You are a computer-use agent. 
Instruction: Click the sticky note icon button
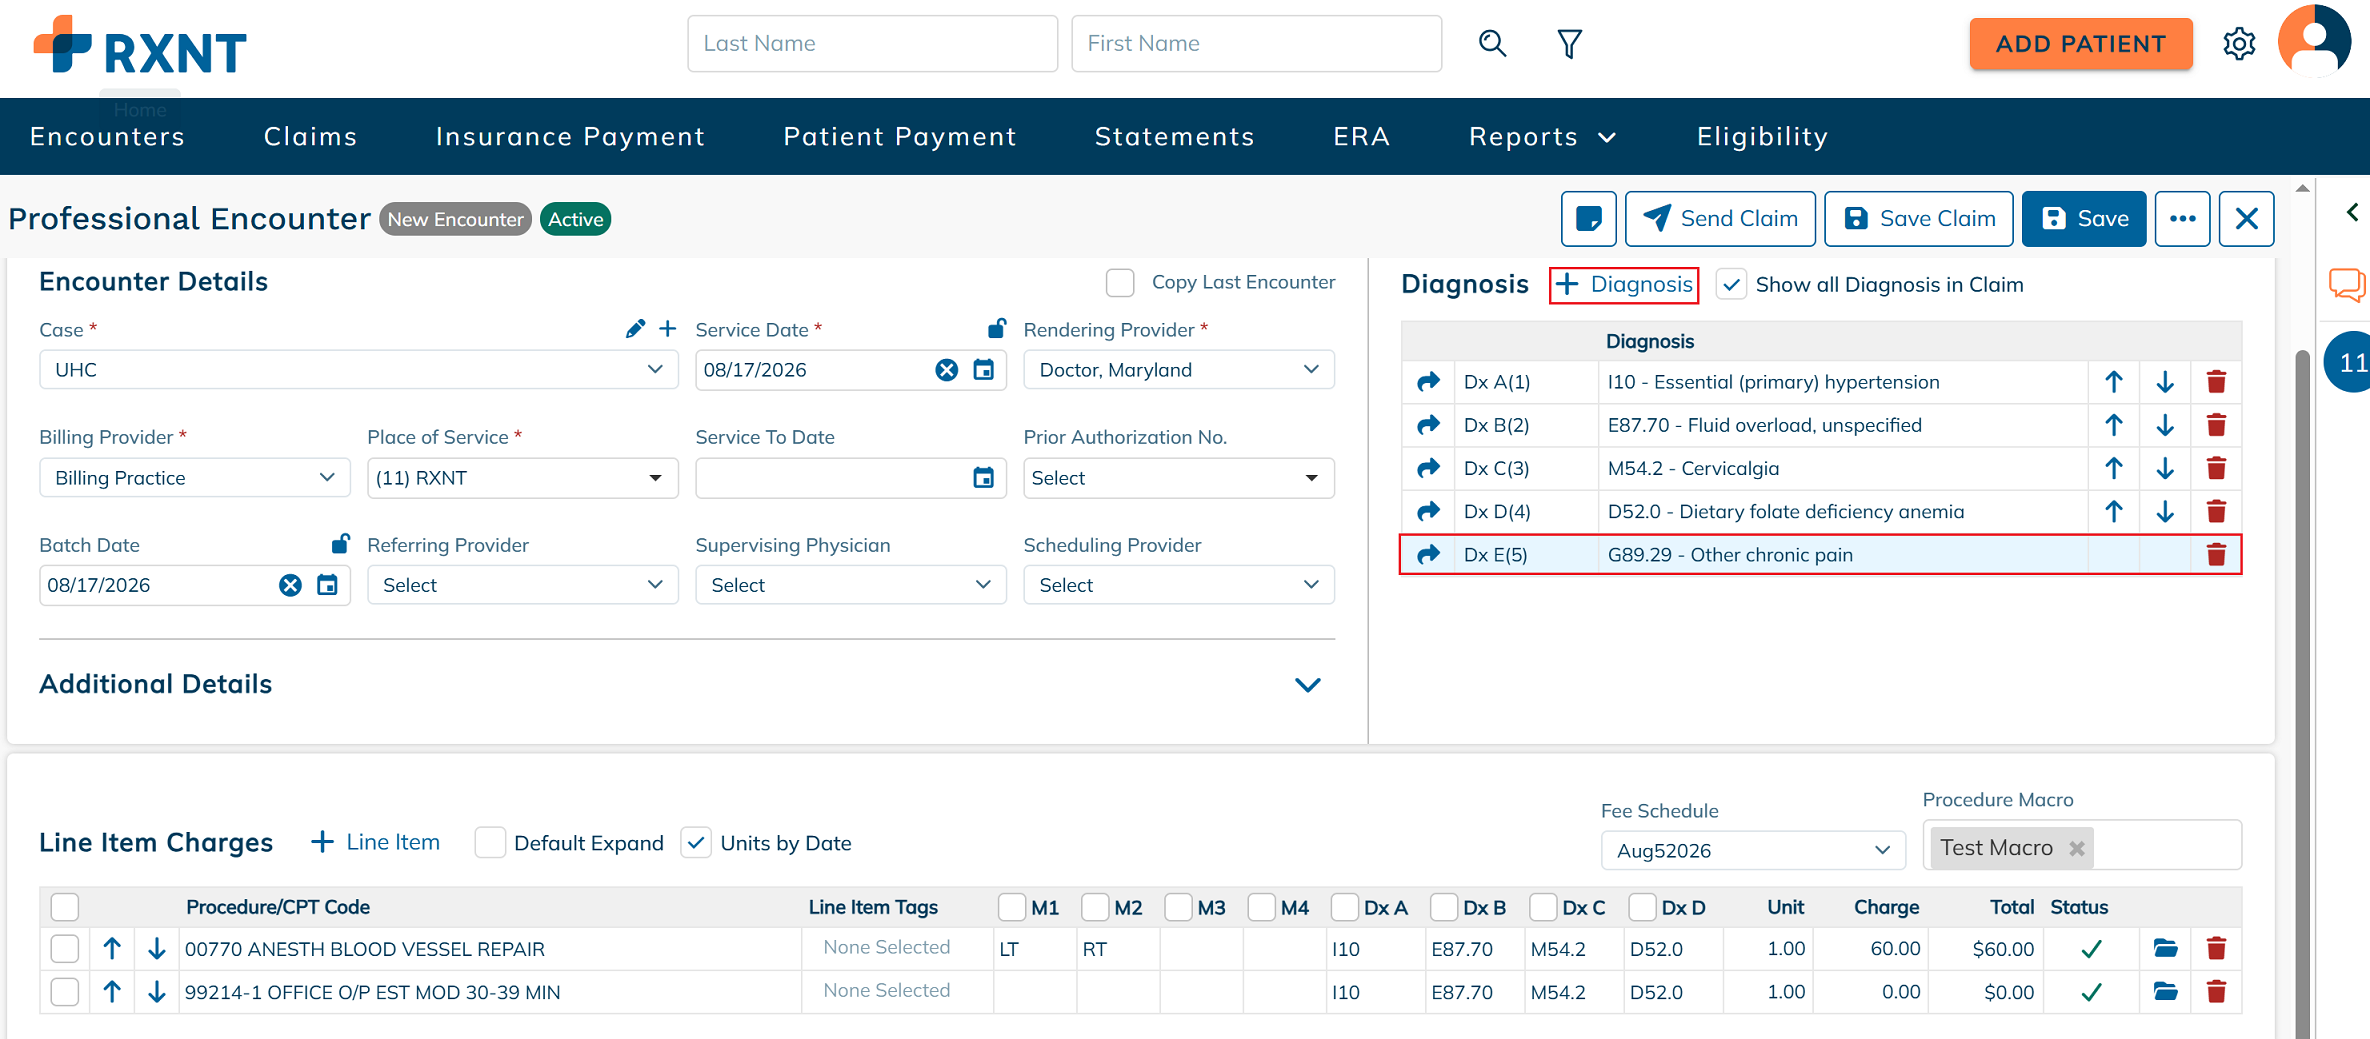pos(1588,218)
